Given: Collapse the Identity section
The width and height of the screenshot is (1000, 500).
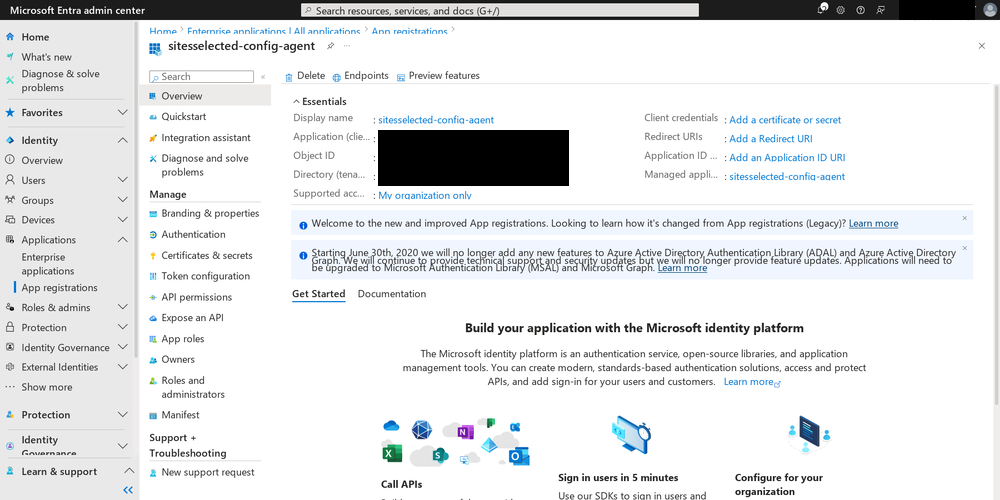Looking at the screenshot, I should (123, 140).
